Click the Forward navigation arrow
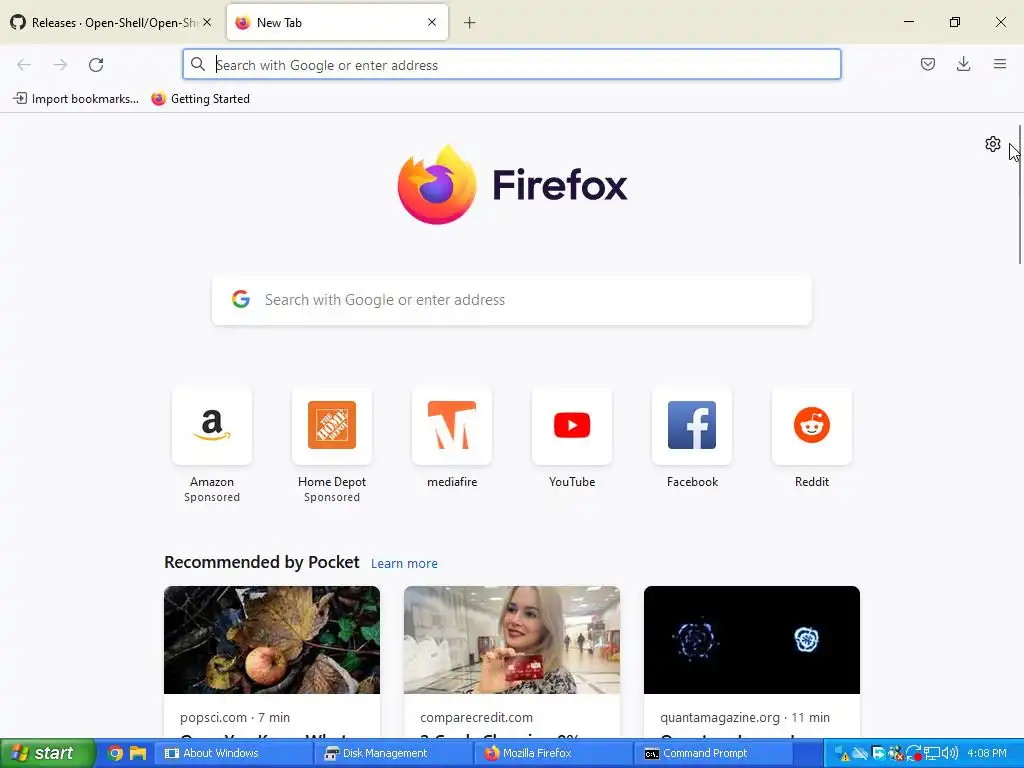This screenshot has width=1024, height=768. click(x=60, y=65)
